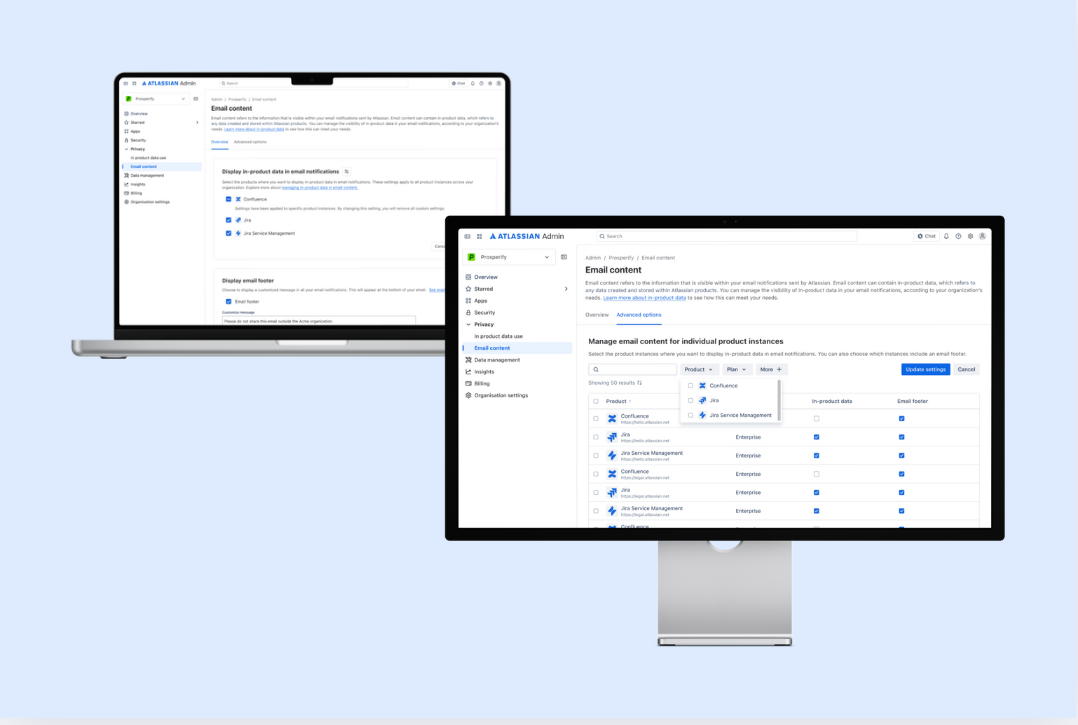Expand the Starred chevron on the monitor
The width and height of the screenshot is (1078, 725).
(566, 289)
